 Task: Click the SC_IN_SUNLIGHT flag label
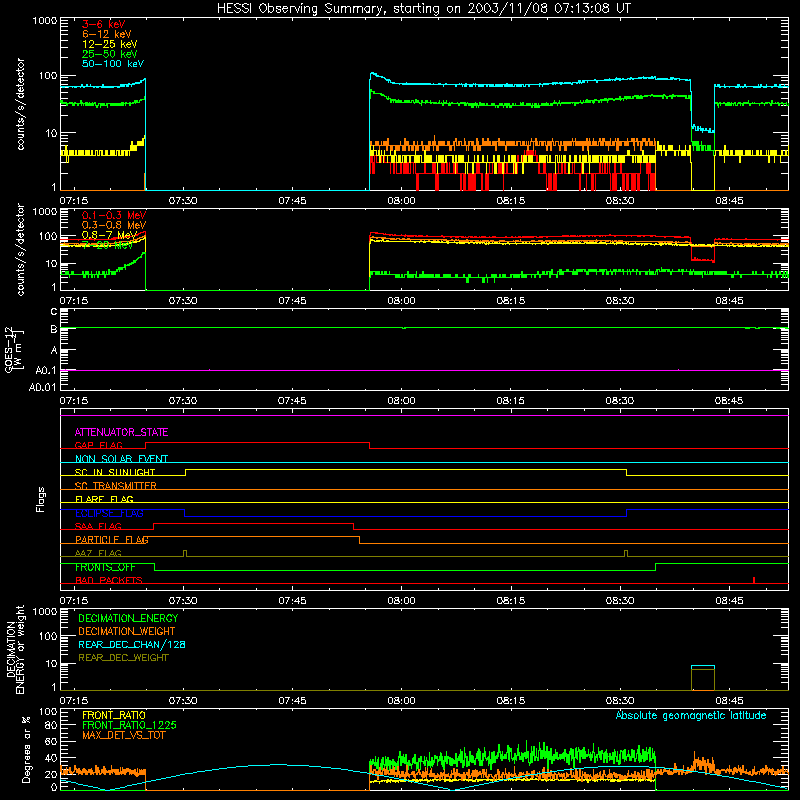point(115,472)
